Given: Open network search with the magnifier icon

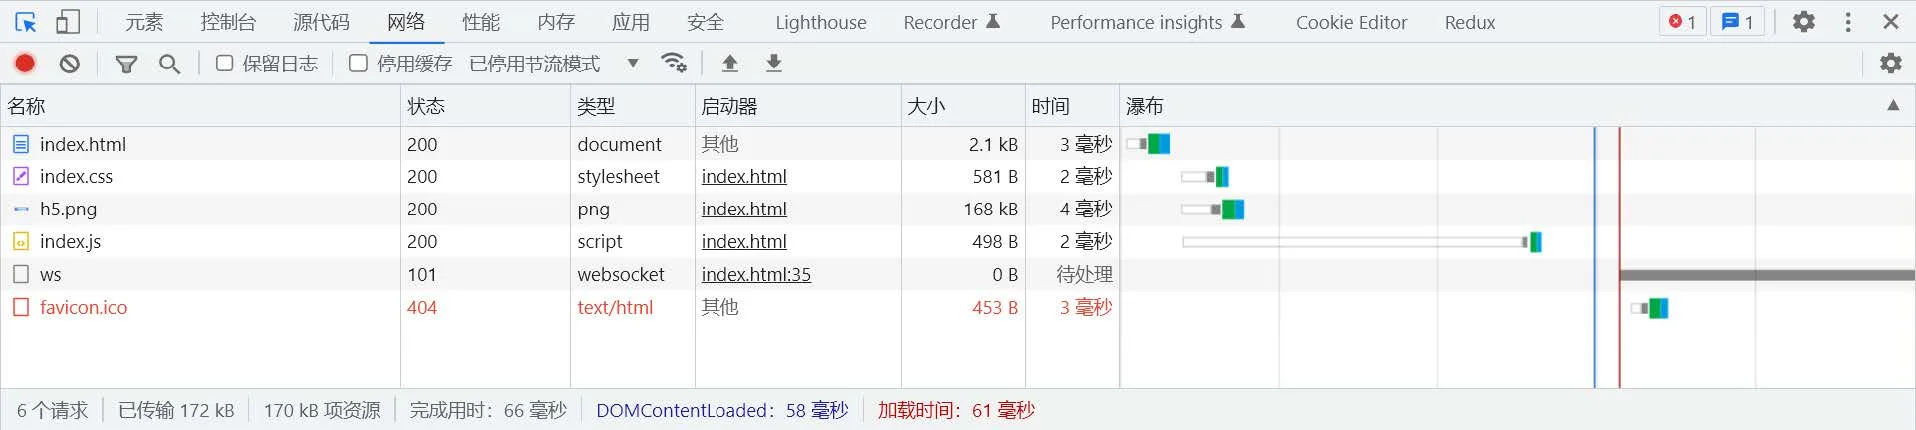Looking at the screenshot, I should [x=170, y=64].
